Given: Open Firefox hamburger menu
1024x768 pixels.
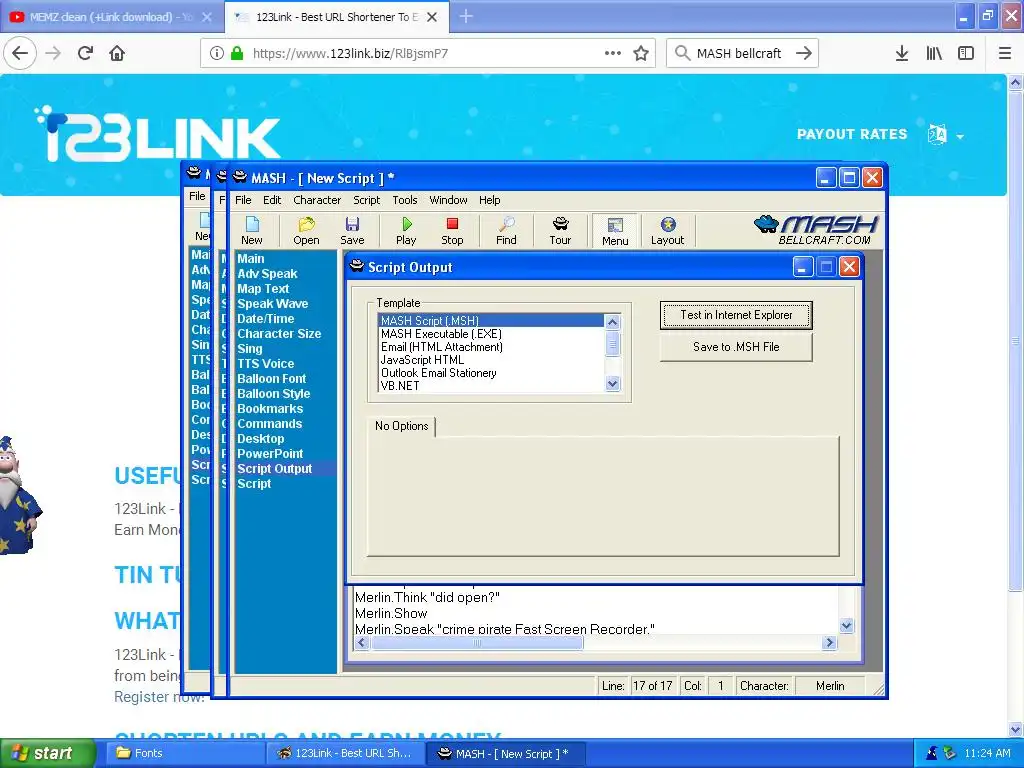Looking at the screenshot, I should pyautogui.click(x=1004, y=53).
